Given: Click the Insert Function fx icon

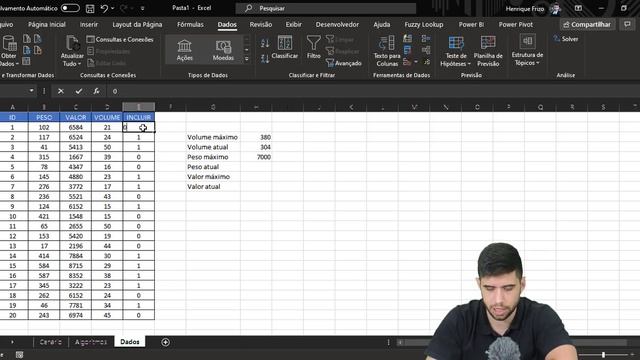Looking at the screenshot, I should tap(96, 91).
